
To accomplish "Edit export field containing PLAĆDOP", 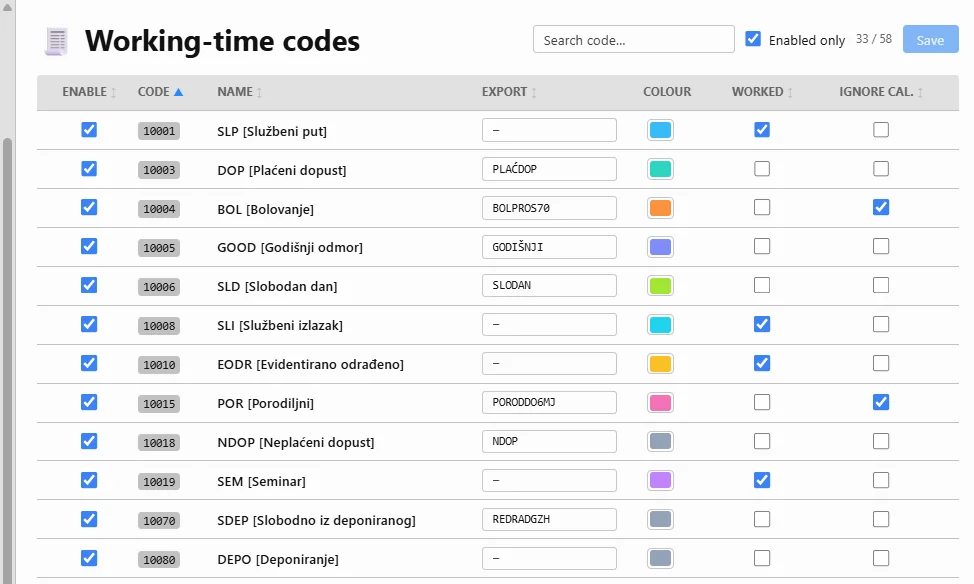I will (549, 169).
